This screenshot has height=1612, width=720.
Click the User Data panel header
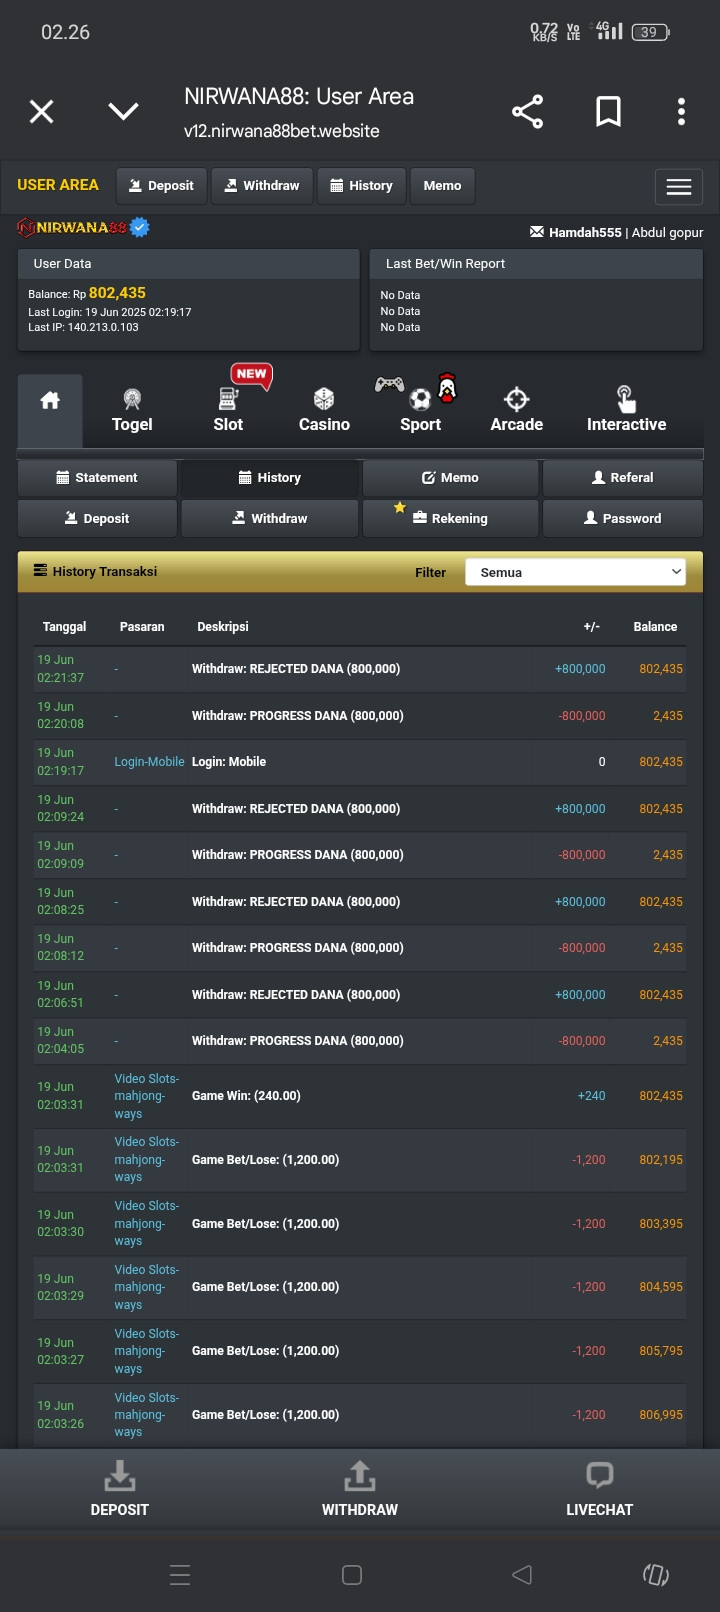click(x=188, y=264)
